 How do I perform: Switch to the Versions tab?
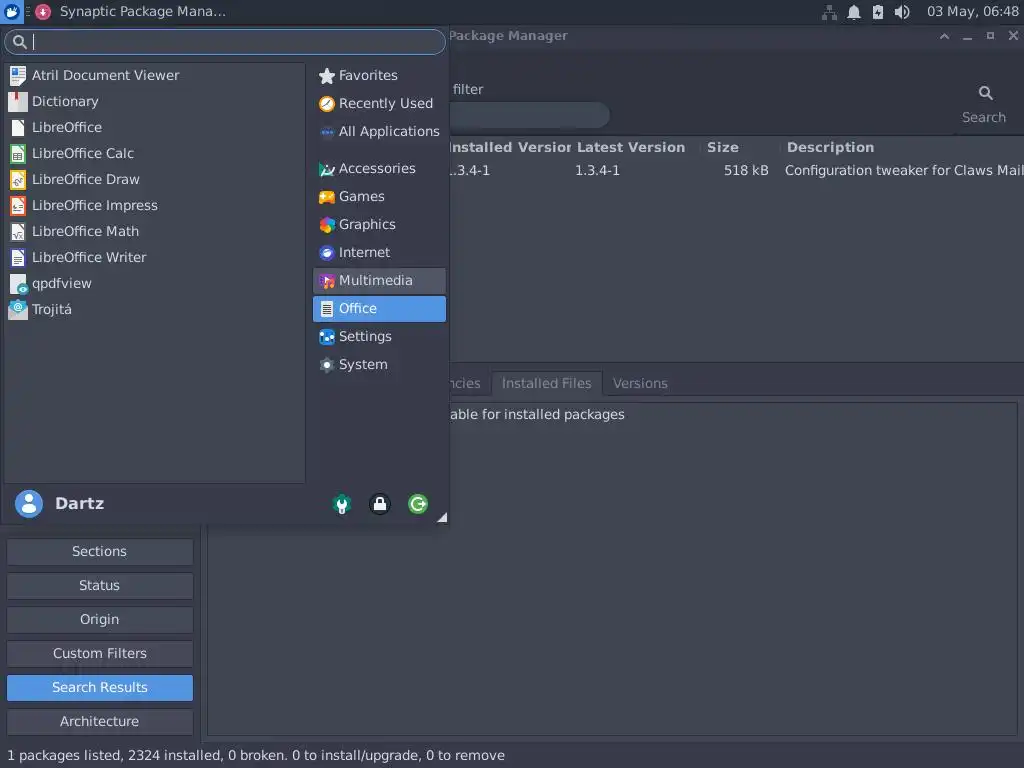pos(640,383)
